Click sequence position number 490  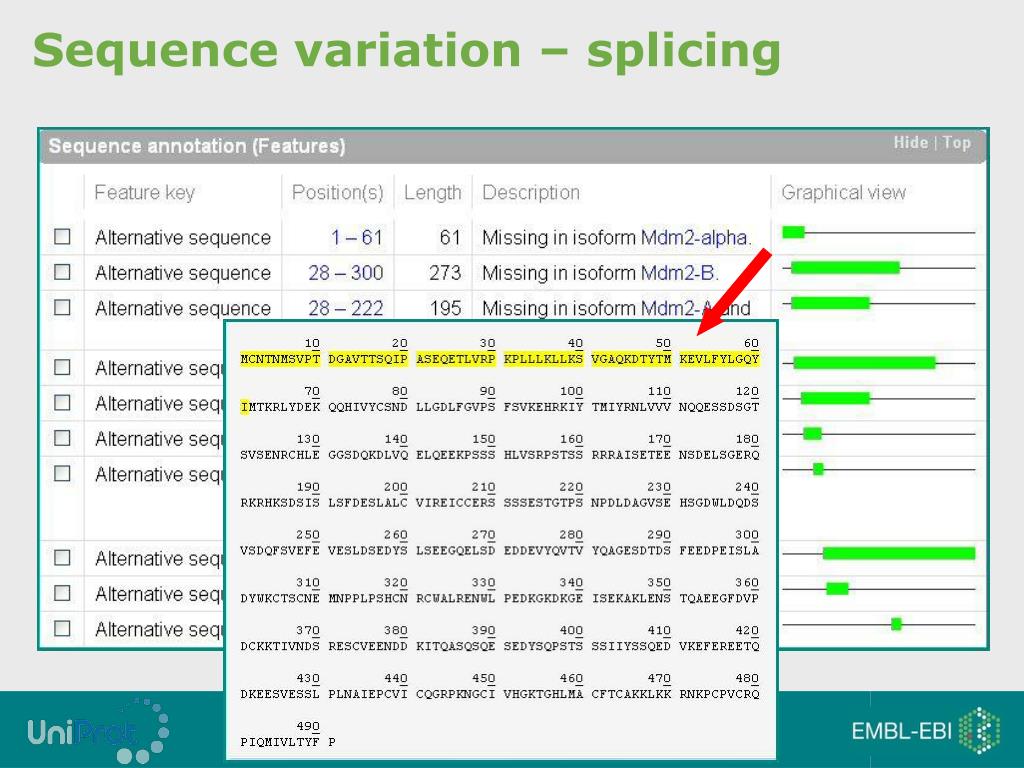pos(308,726)
